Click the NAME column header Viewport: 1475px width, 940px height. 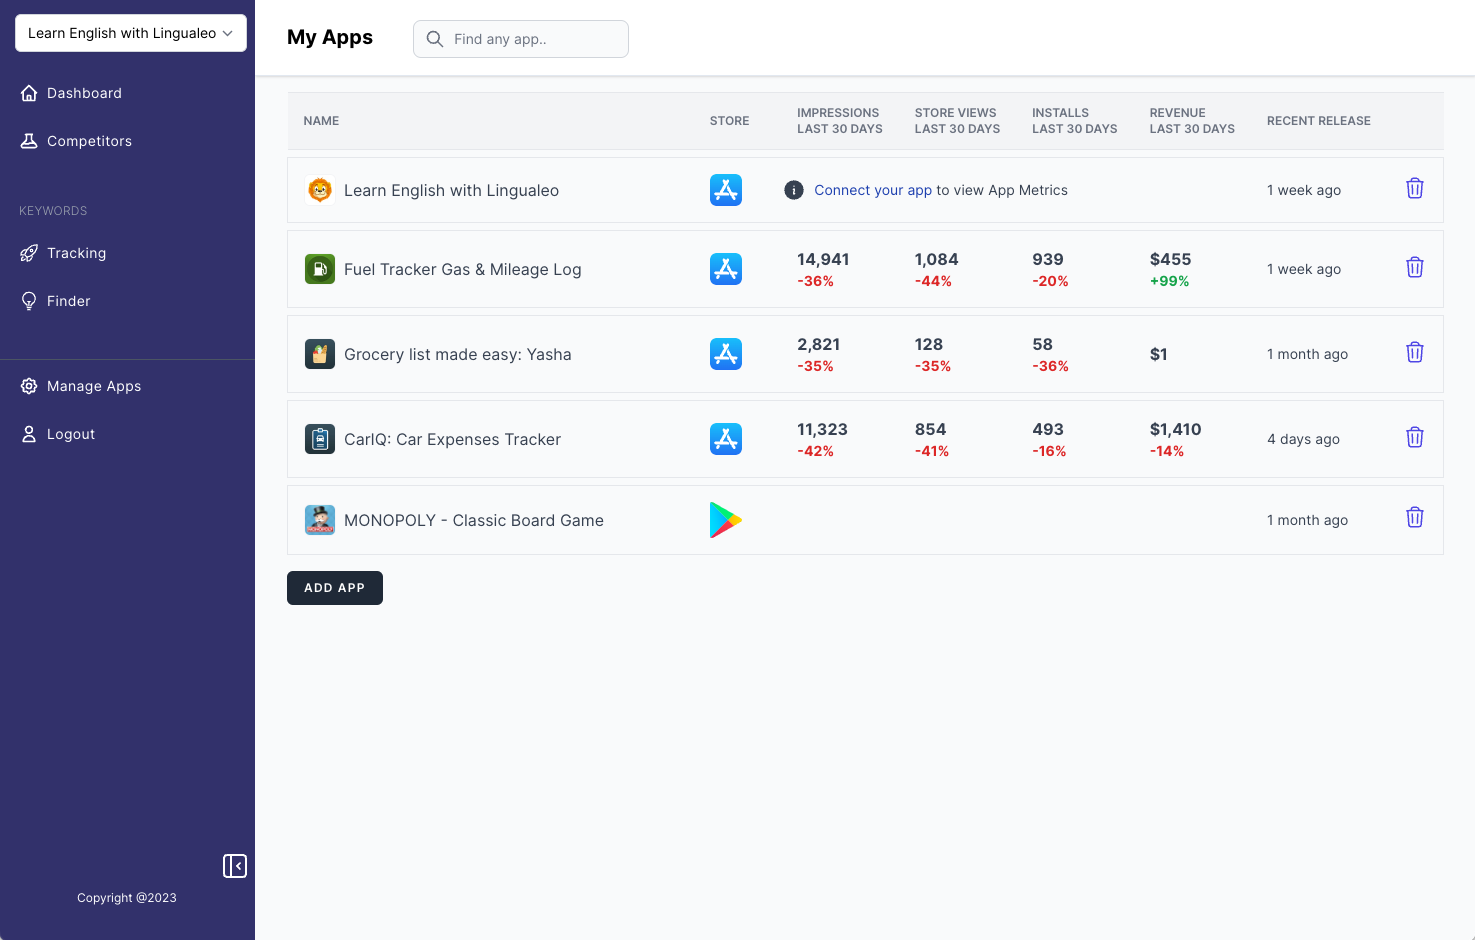tap(321, 121)
